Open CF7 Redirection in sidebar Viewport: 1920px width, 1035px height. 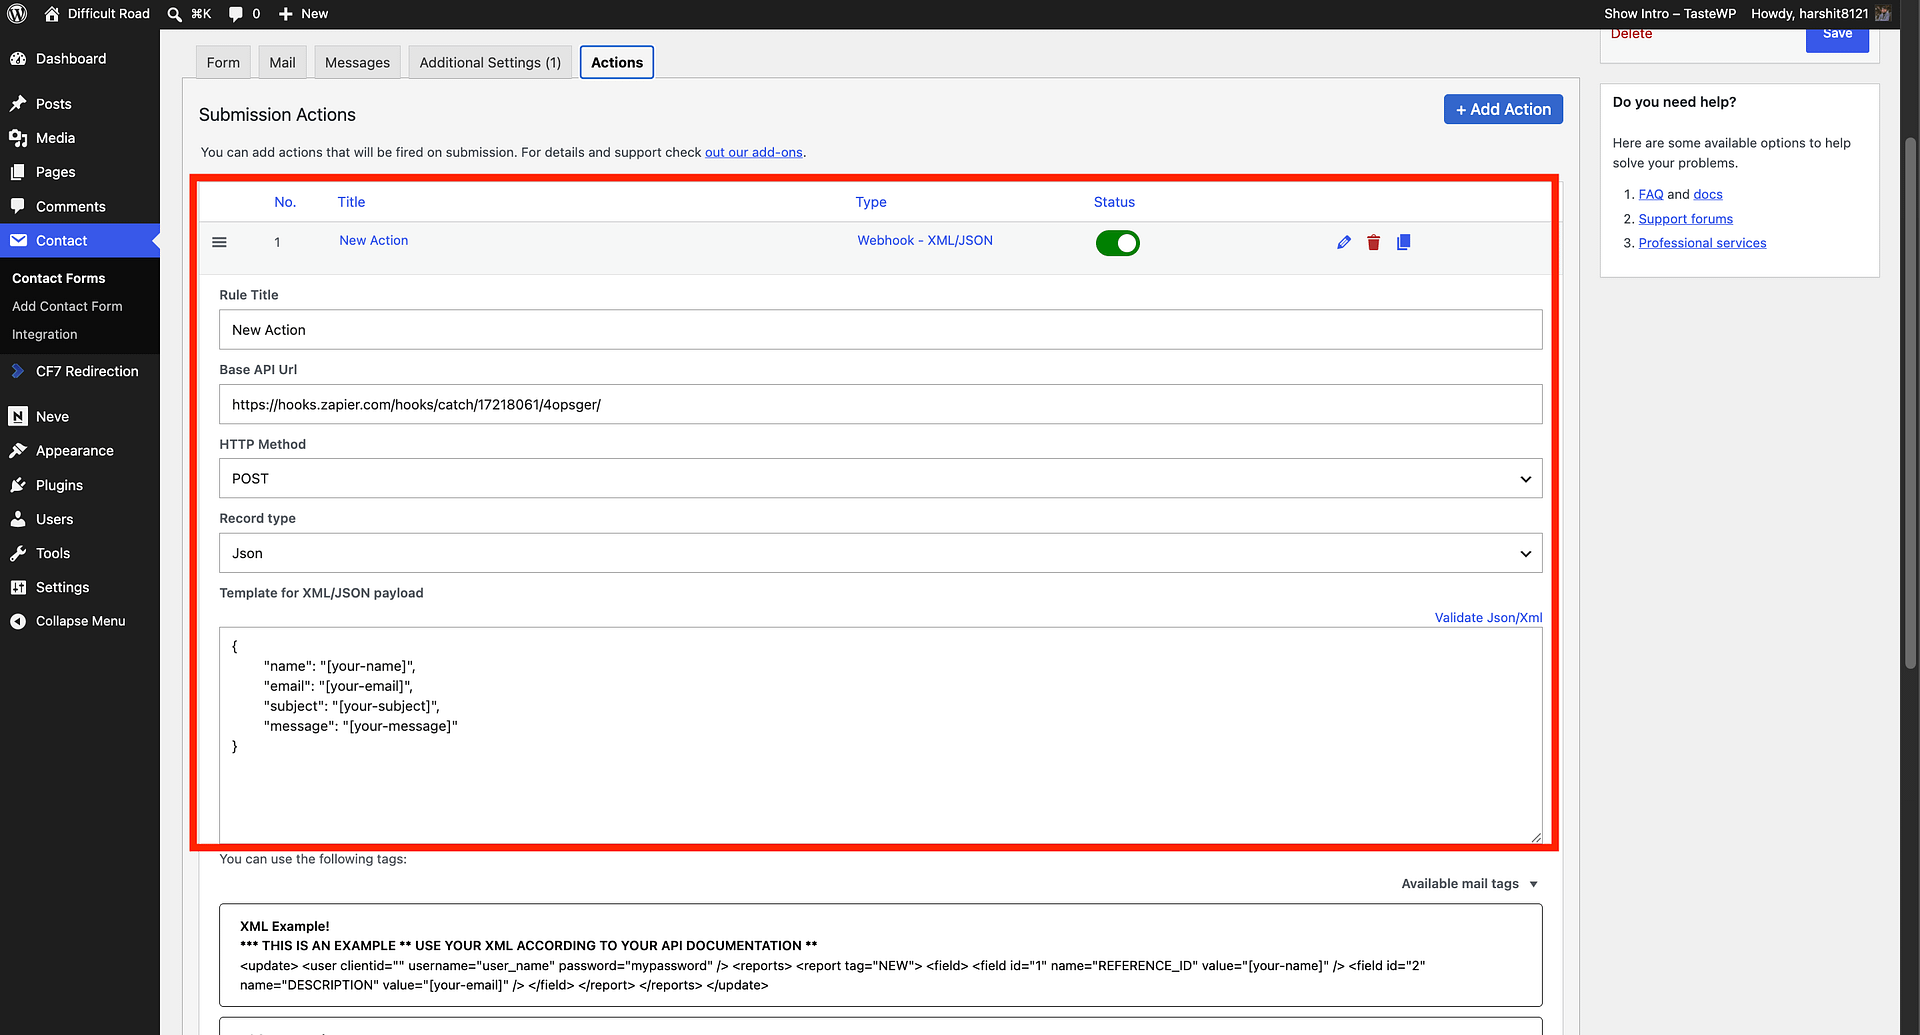80,371
